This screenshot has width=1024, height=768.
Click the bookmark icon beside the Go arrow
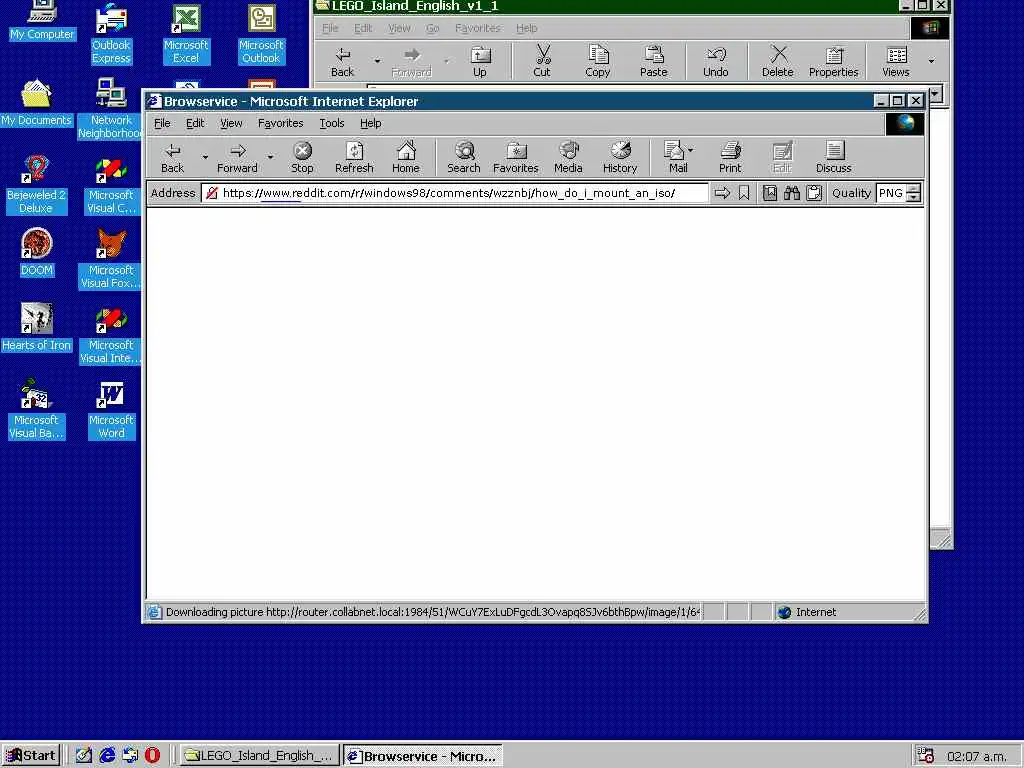744,193
